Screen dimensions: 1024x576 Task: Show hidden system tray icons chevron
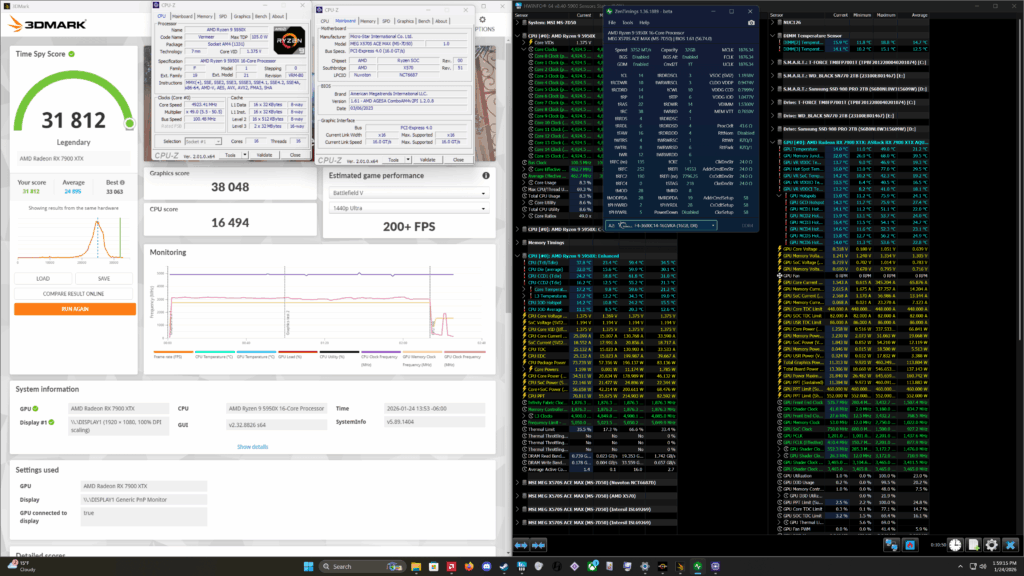[x=960, y=566]
